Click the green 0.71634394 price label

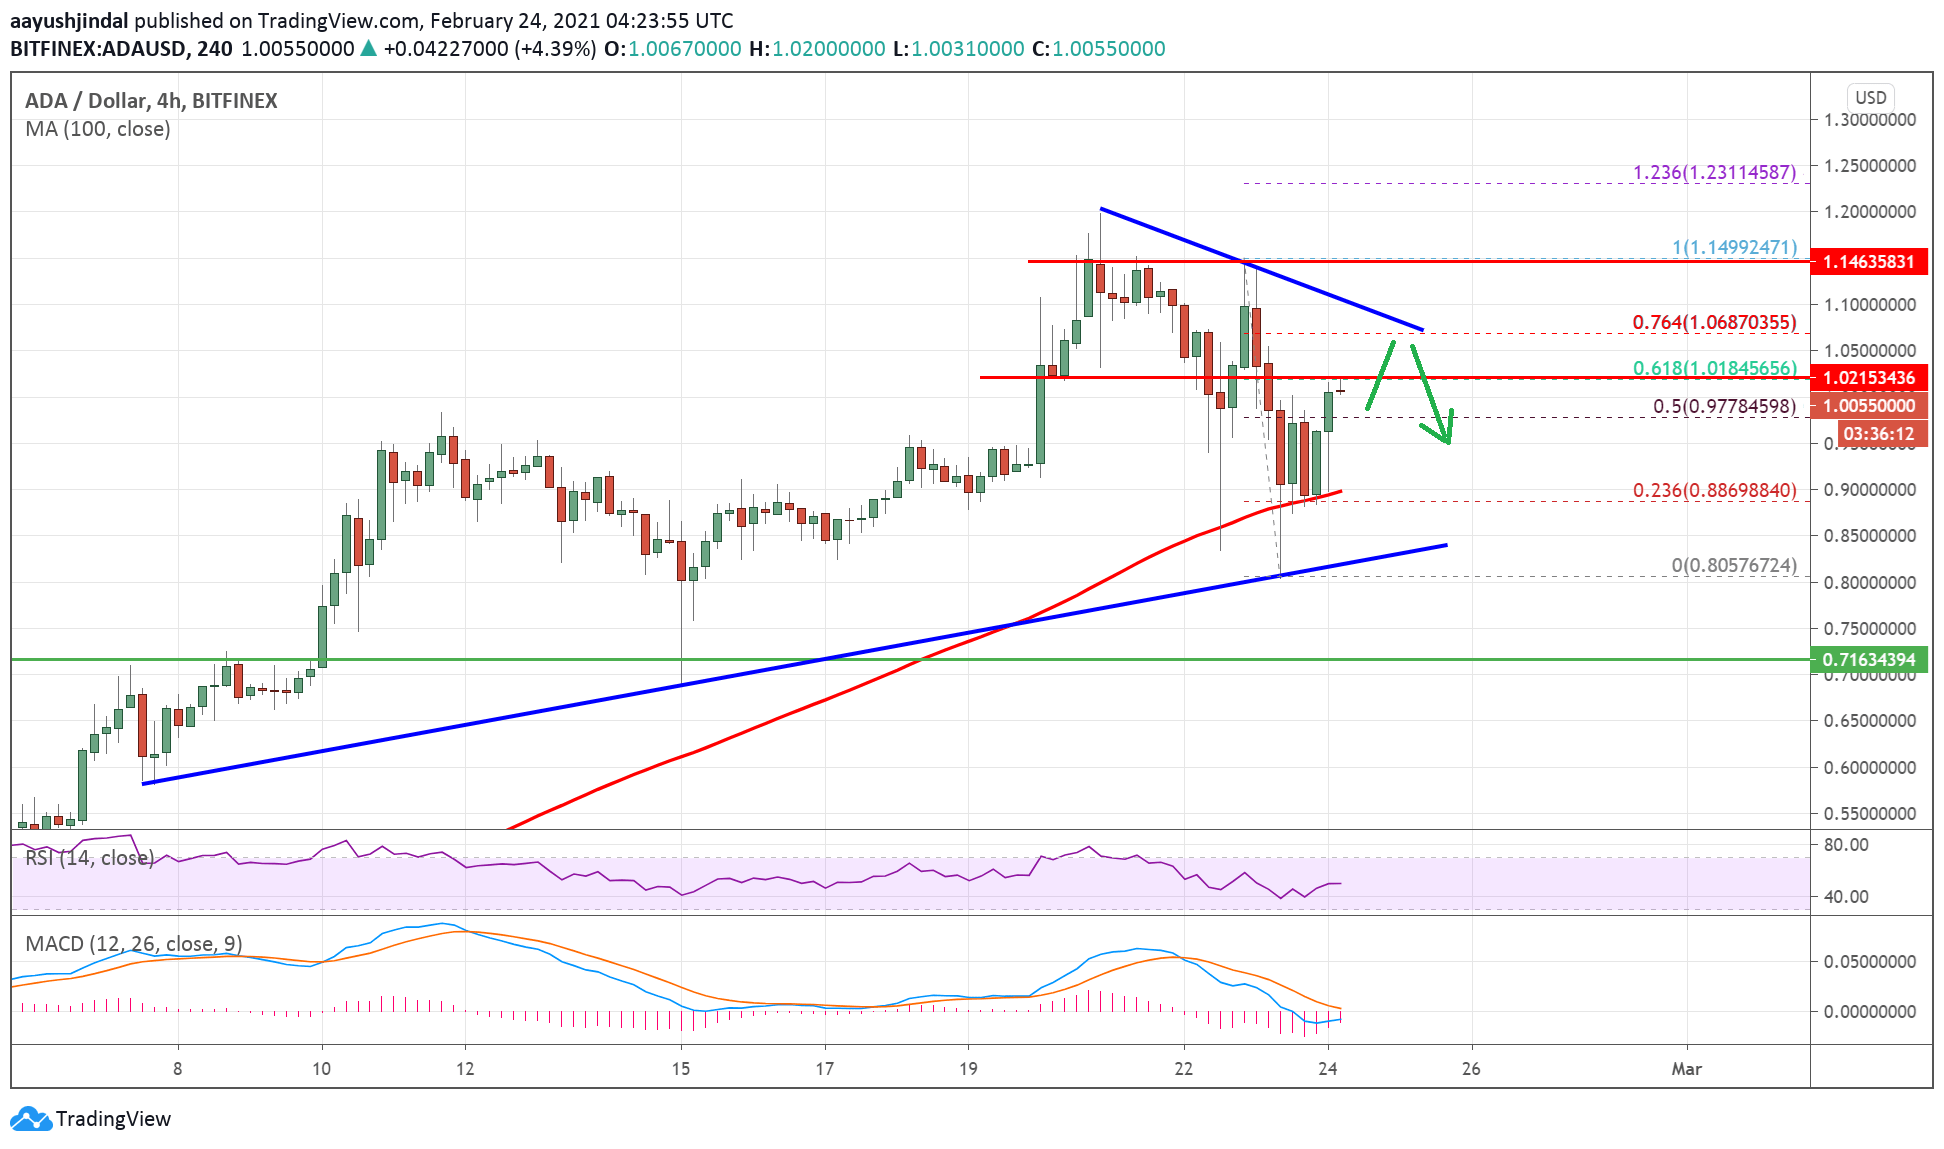[1868, 659]
